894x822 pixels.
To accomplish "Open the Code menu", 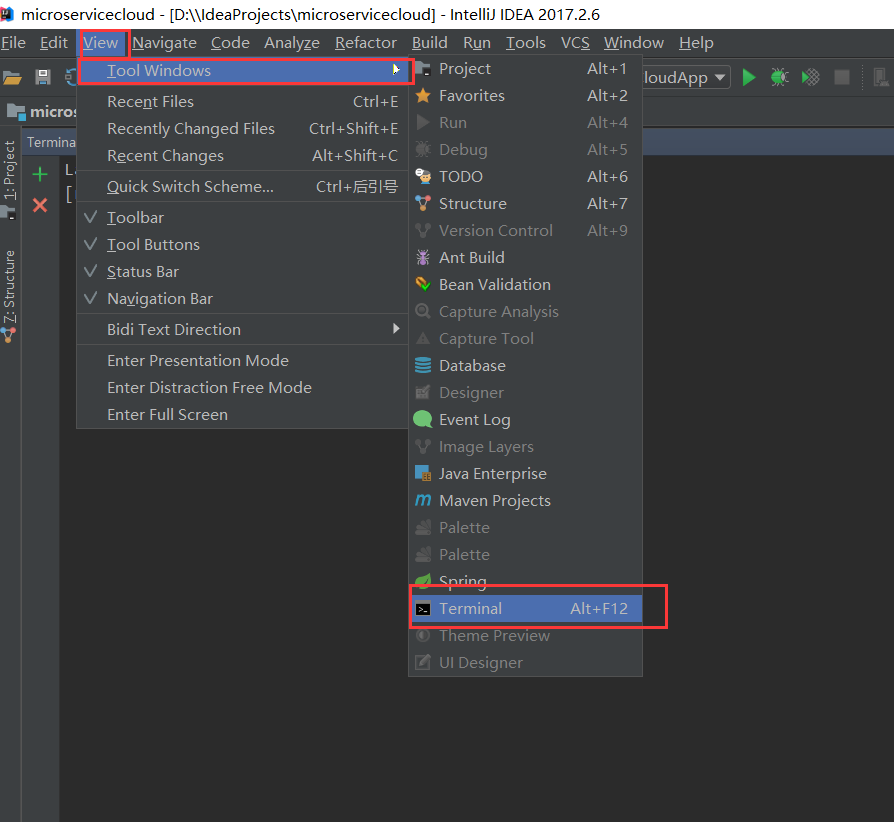I will tap(230, 43).
